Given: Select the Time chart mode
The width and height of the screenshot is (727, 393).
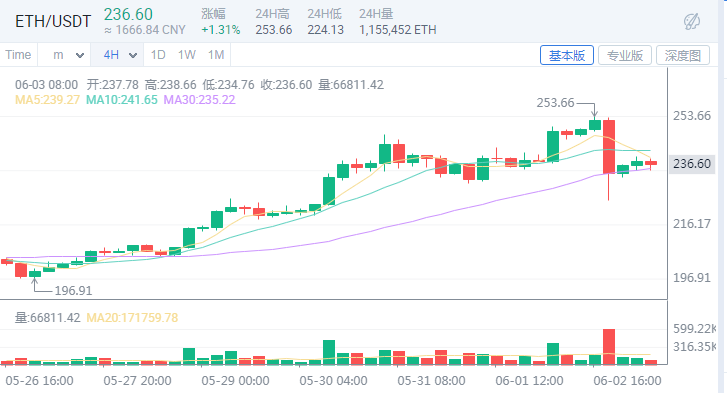Looking at the screenshot, I should pos(18,55).
